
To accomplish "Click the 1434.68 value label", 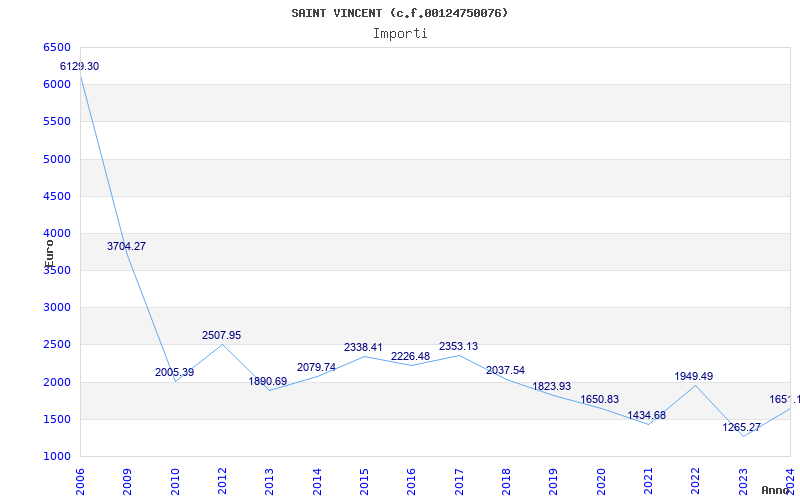I will 646,415.
